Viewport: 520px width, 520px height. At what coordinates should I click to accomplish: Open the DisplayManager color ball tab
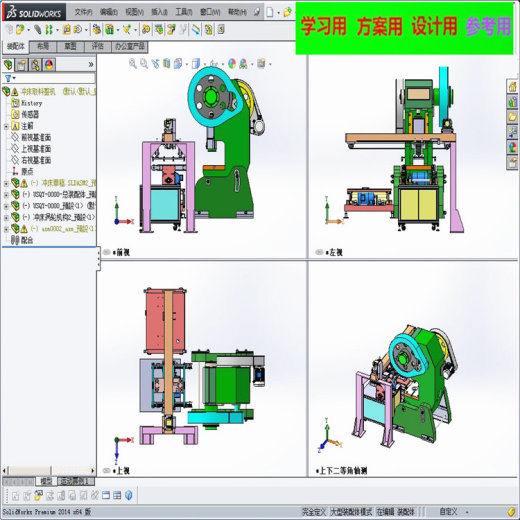(49, 65)
